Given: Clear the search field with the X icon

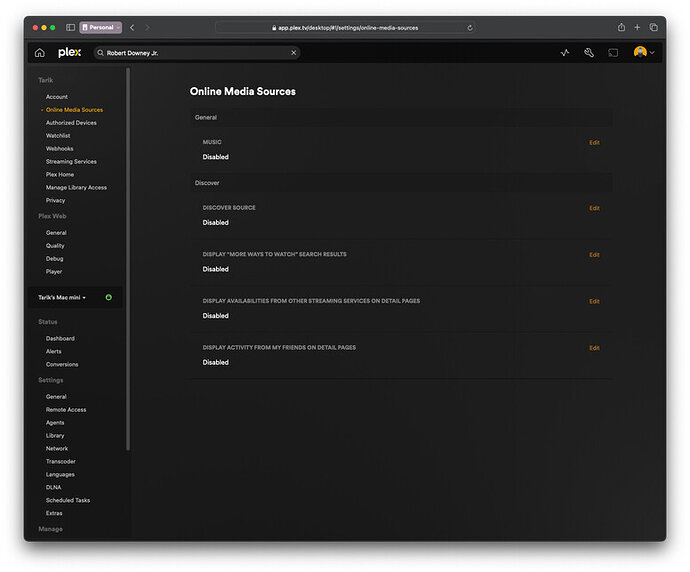Looking at the screenshot, I should (x=294, y=52).
